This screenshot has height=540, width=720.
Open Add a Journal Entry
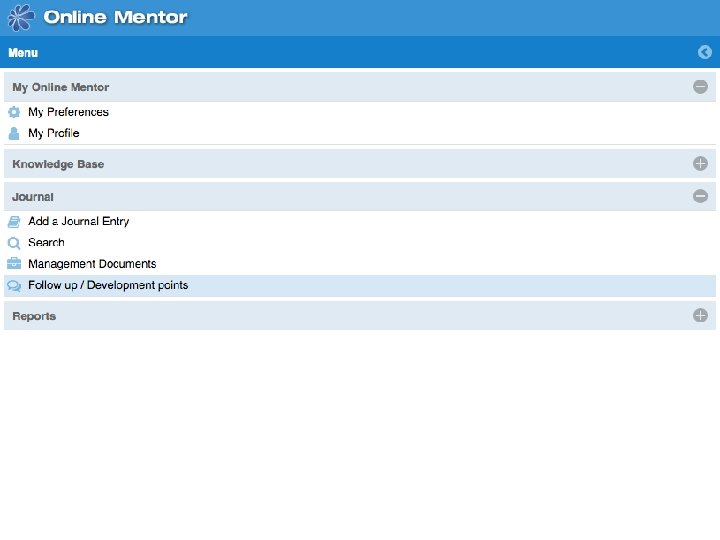(79, 221)
